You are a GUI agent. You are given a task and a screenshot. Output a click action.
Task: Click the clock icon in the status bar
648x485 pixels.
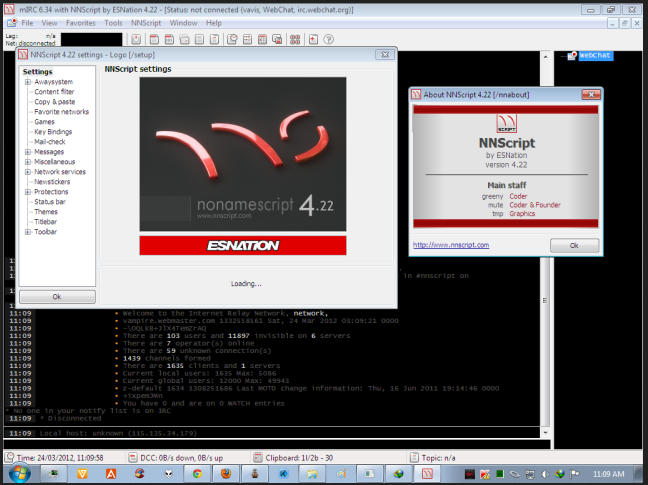click(x=9, y=456)
